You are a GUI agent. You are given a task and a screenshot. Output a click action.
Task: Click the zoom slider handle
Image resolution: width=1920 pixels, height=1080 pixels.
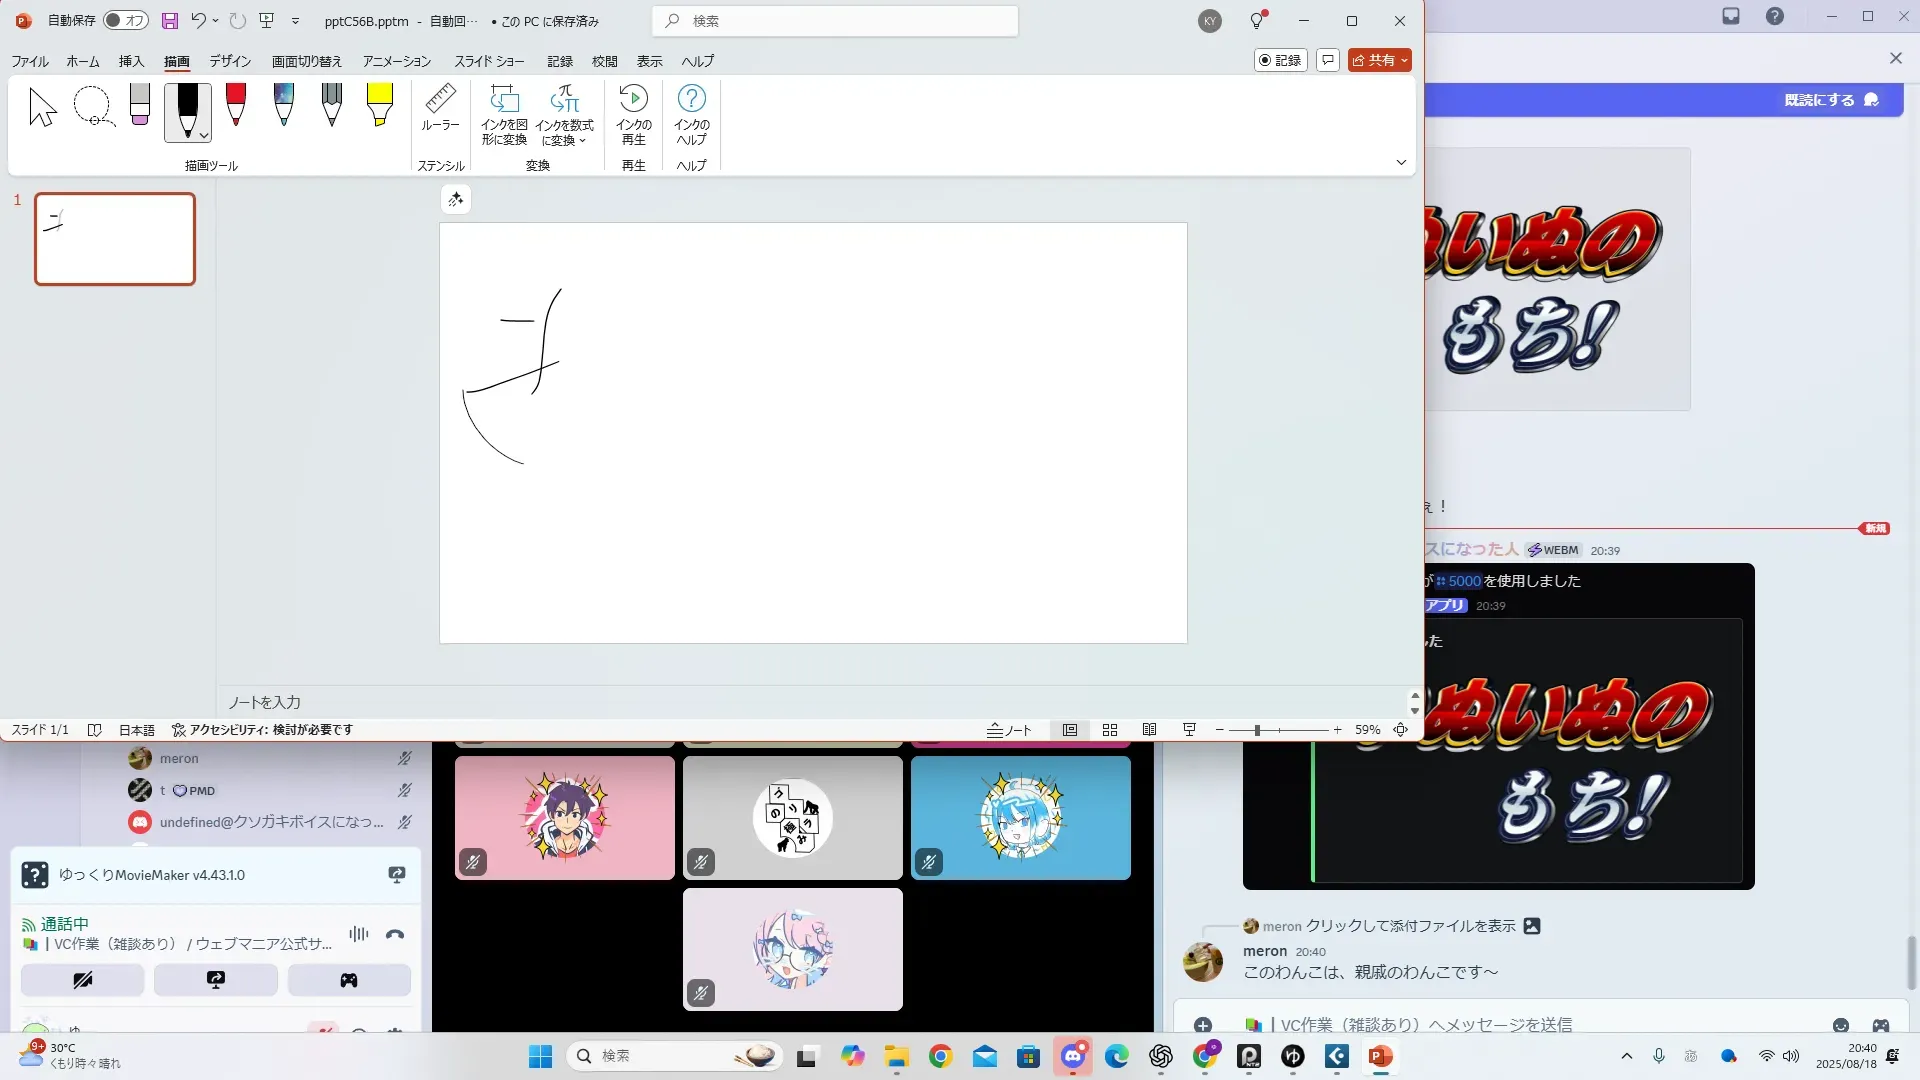1257,730
